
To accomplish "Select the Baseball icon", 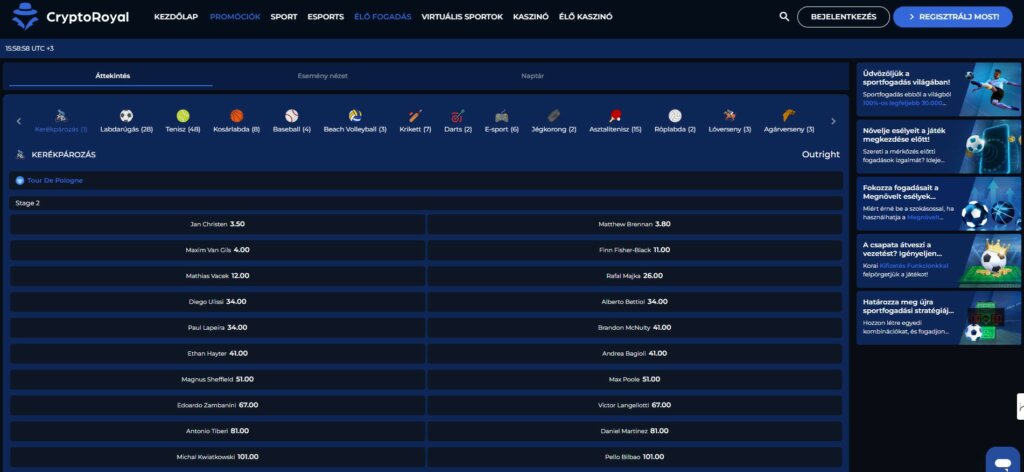I will 291,116.
